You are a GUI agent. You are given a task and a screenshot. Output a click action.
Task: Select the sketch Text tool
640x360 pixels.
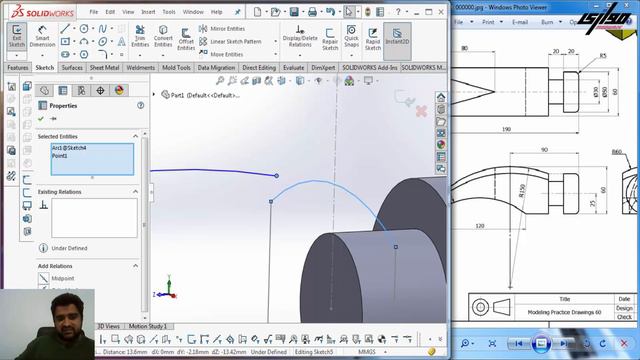click(121, 41)
